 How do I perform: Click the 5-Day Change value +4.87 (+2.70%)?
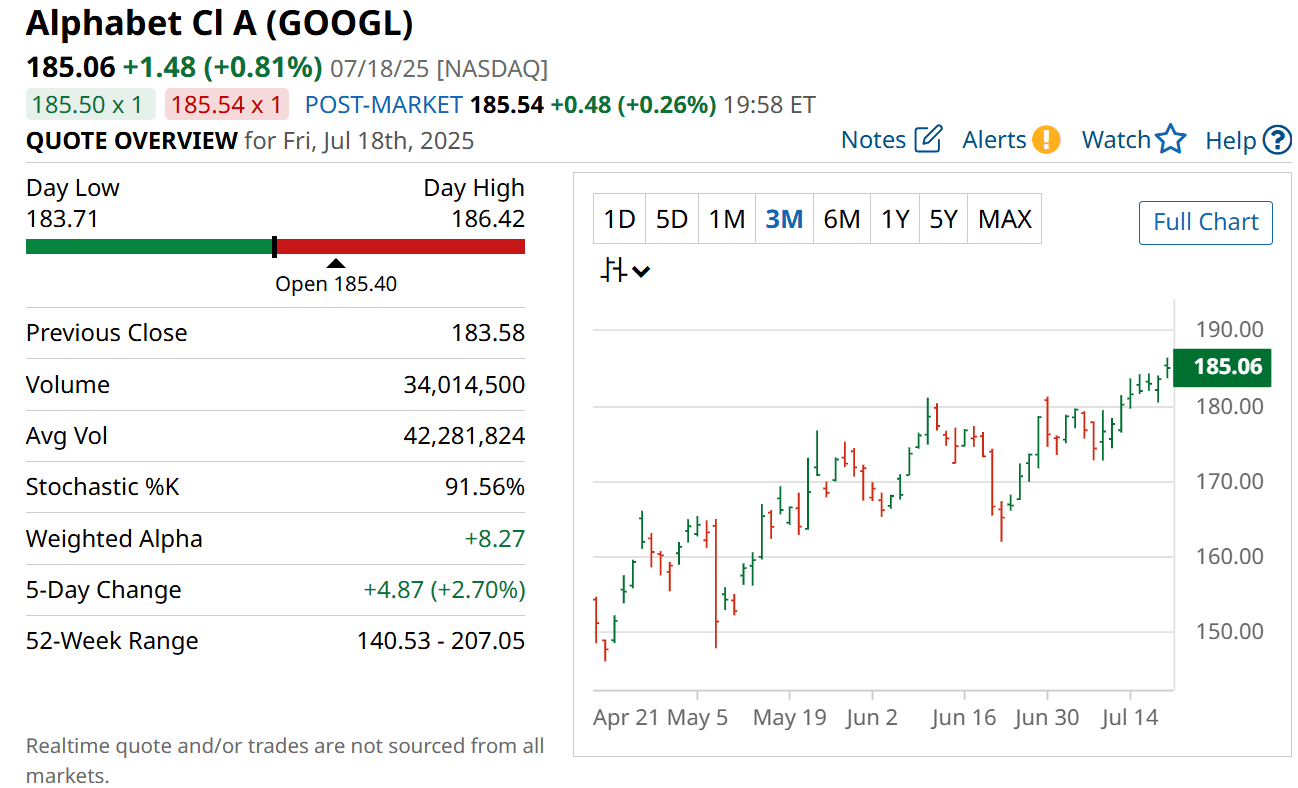444,590
